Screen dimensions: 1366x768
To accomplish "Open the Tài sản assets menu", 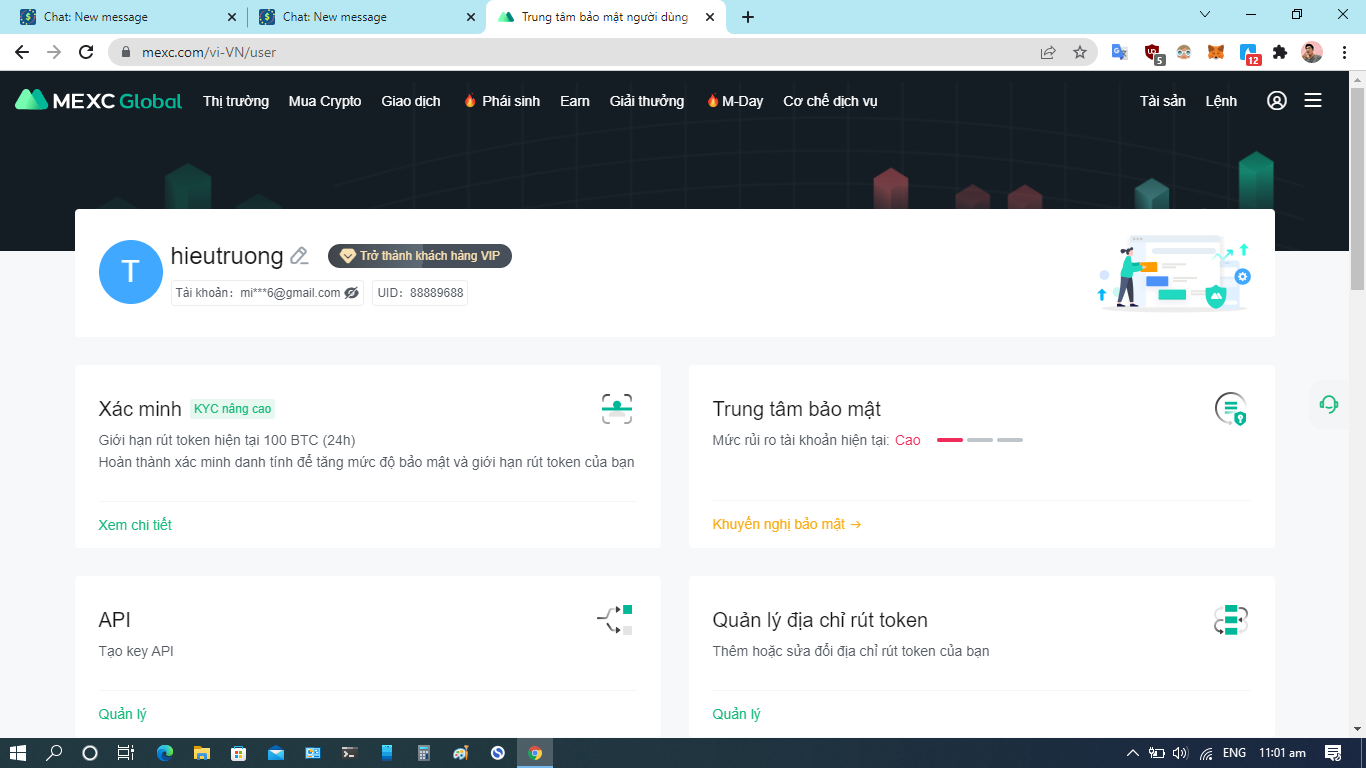I will pos(1163,101).
